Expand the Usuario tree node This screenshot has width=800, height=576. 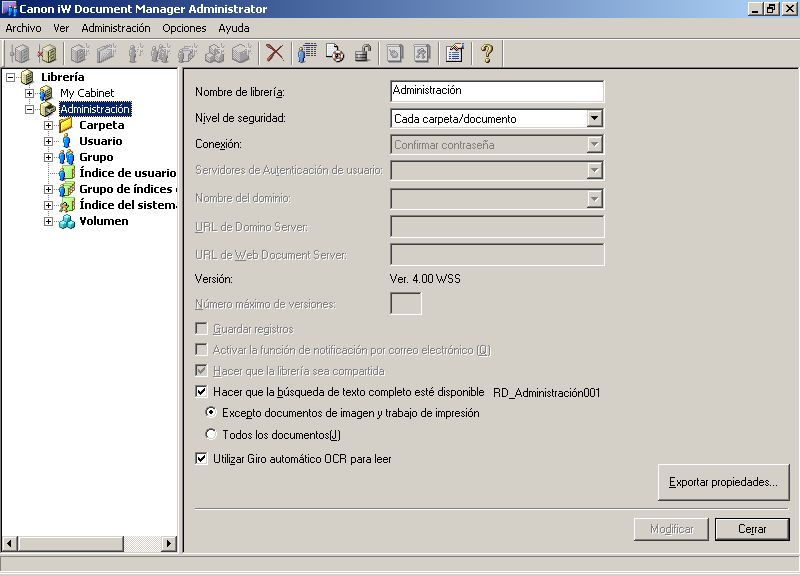tap(48, 141)
